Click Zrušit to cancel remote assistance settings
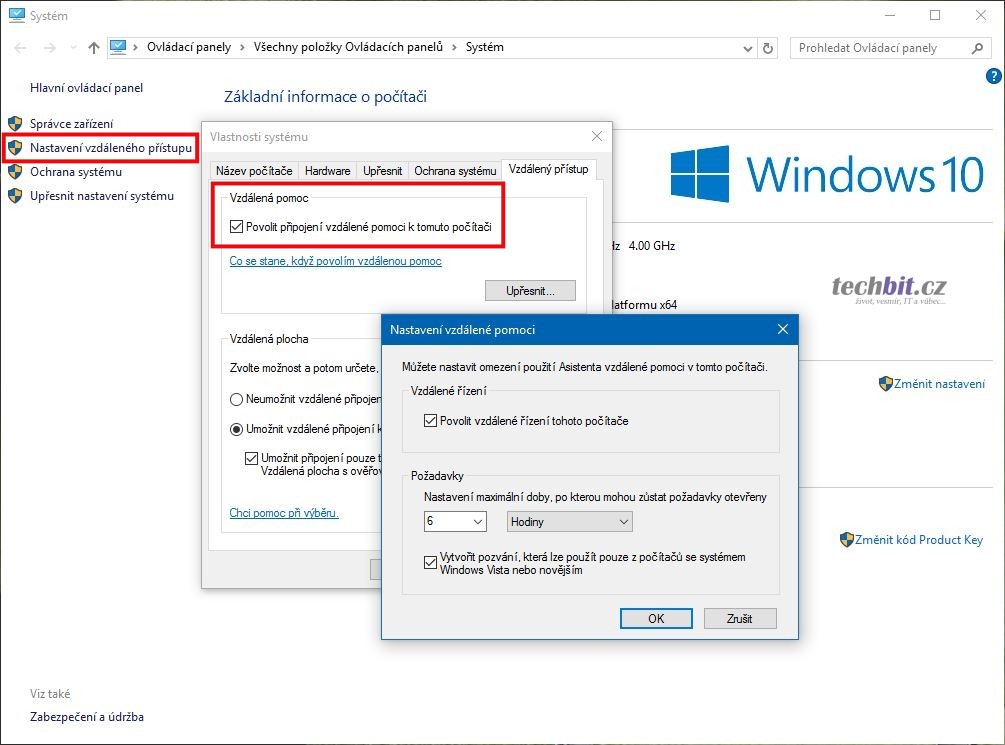1005x745 pixels. (x=740, y=618)
